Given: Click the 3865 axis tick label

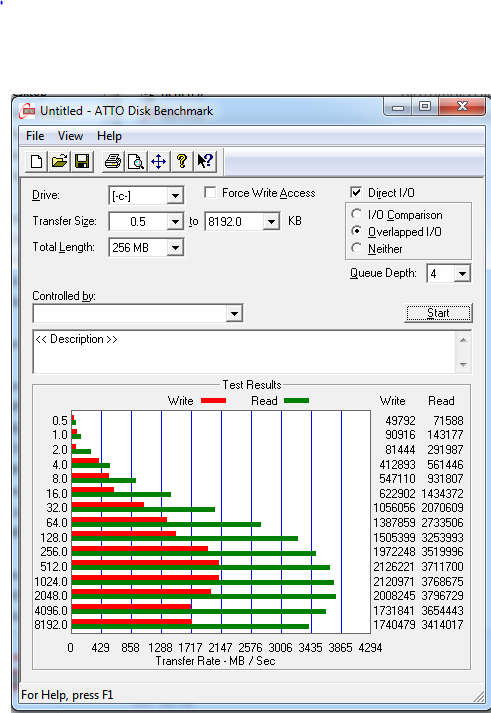Looking at the screenshot, I should point(341,648).
